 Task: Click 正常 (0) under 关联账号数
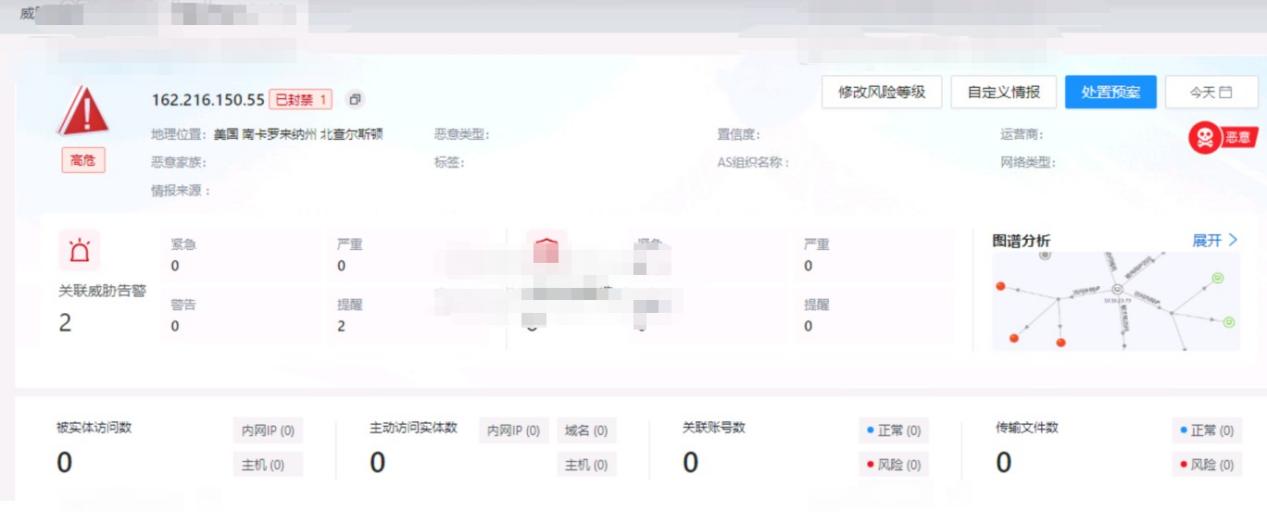[x=893, y=431]
